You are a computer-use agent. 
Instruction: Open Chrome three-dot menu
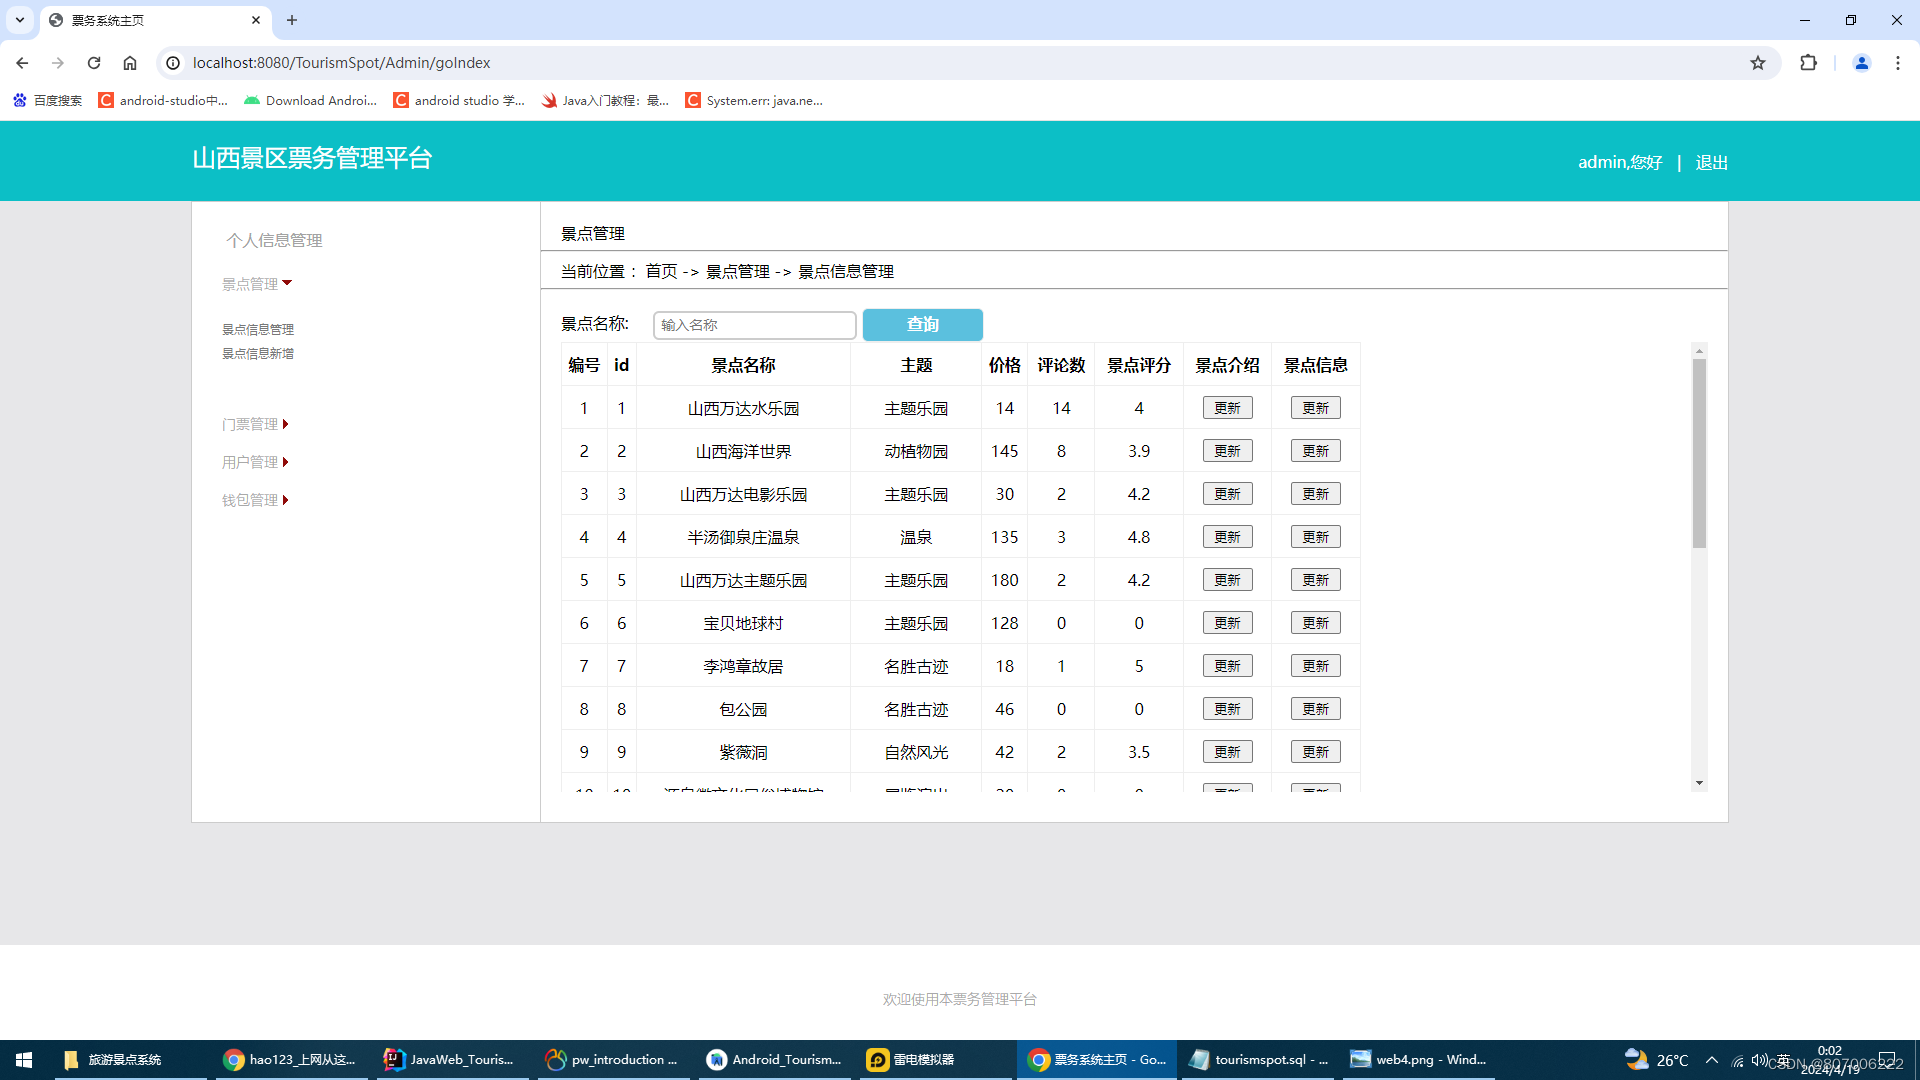coord(1898,63)
